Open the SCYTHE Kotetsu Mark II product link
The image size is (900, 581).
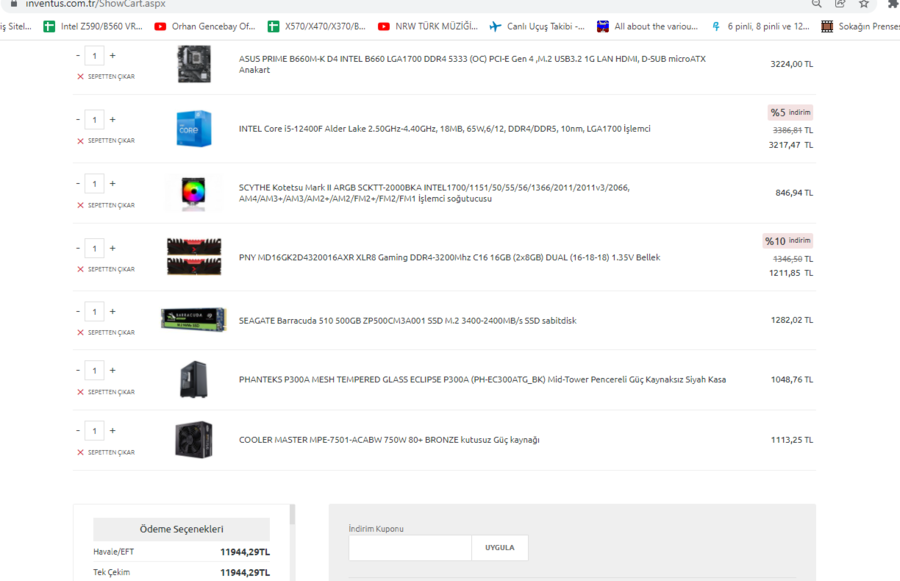pos(435,193)
